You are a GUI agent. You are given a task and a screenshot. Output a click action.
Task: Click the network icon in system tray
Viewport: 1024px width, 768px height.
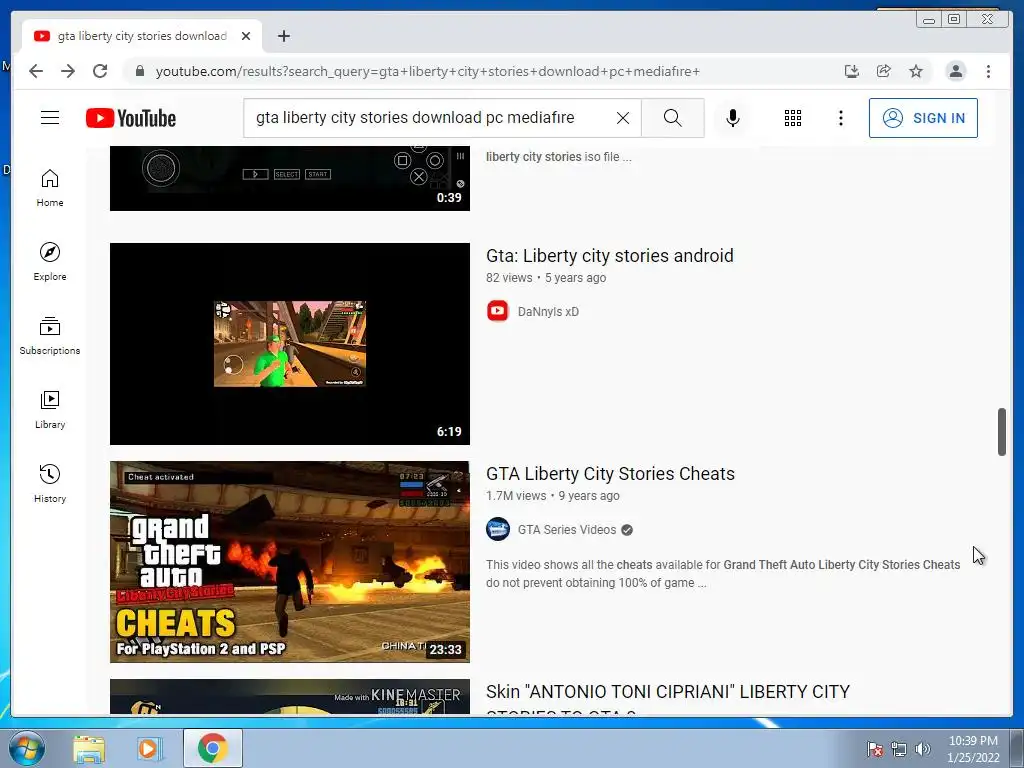pyautogui.click(x=899, y=749)
